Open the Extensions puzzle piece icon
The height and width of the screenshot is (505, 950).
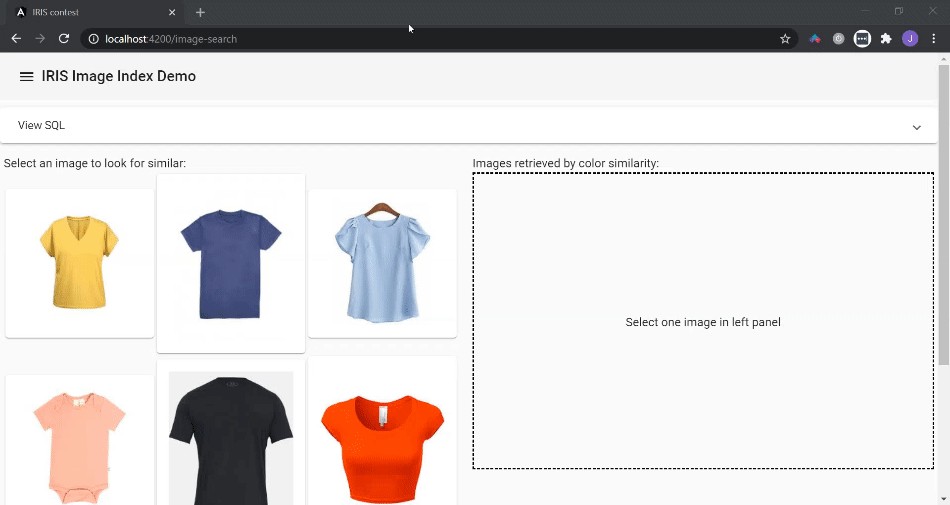click(x=886, y=39)
